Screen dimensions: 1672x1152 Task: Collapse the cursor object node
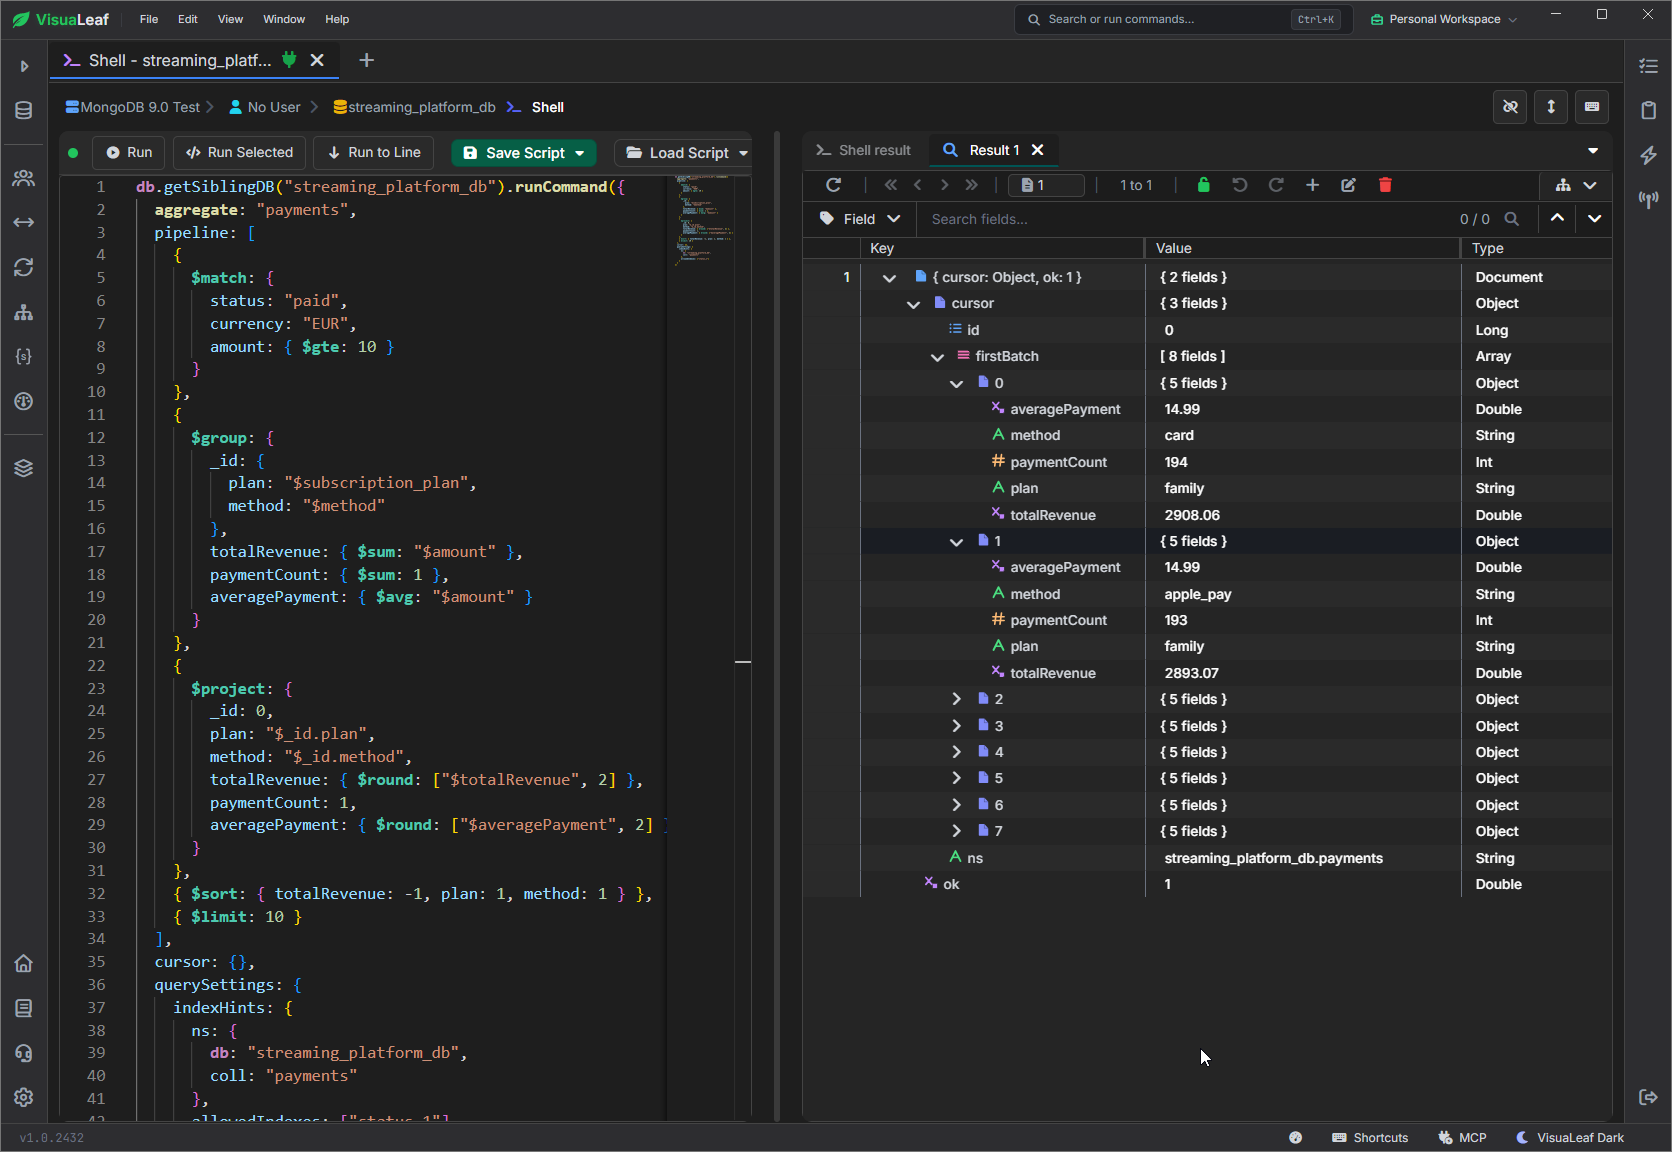913,304
